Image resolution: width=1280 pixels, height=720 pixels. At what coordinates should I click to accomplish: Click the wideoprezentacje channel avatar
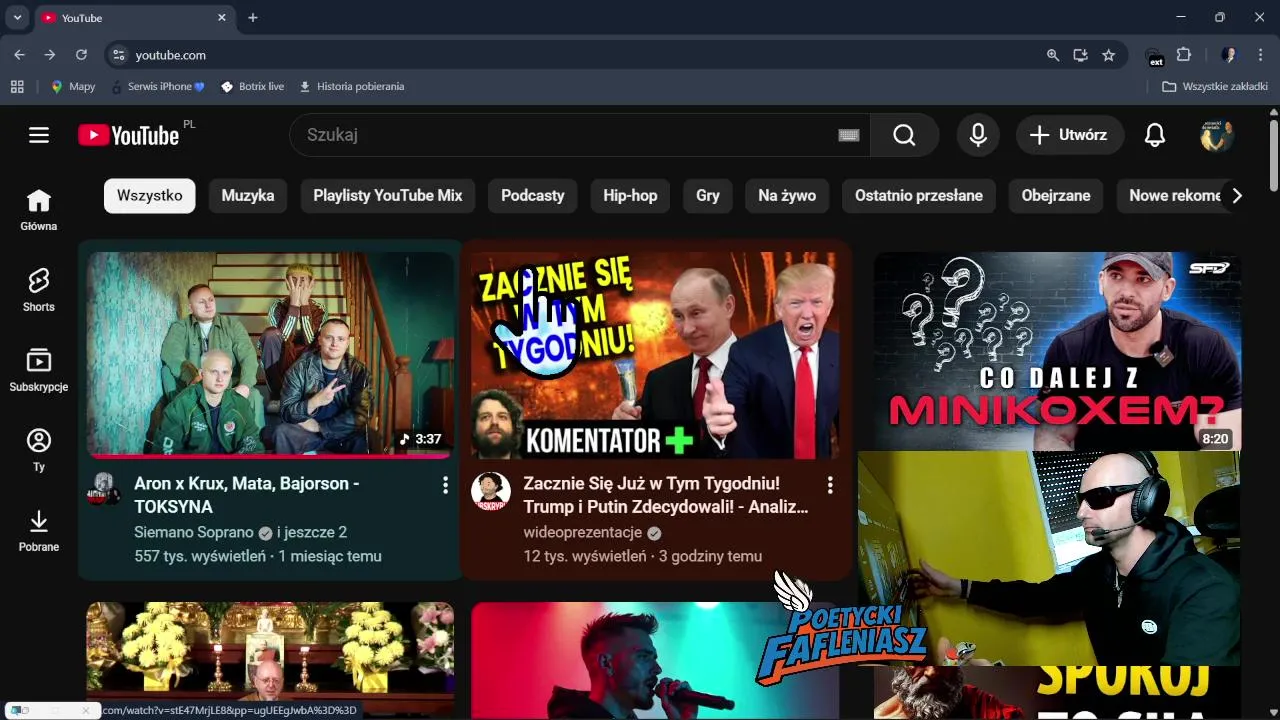coord(490,491)
